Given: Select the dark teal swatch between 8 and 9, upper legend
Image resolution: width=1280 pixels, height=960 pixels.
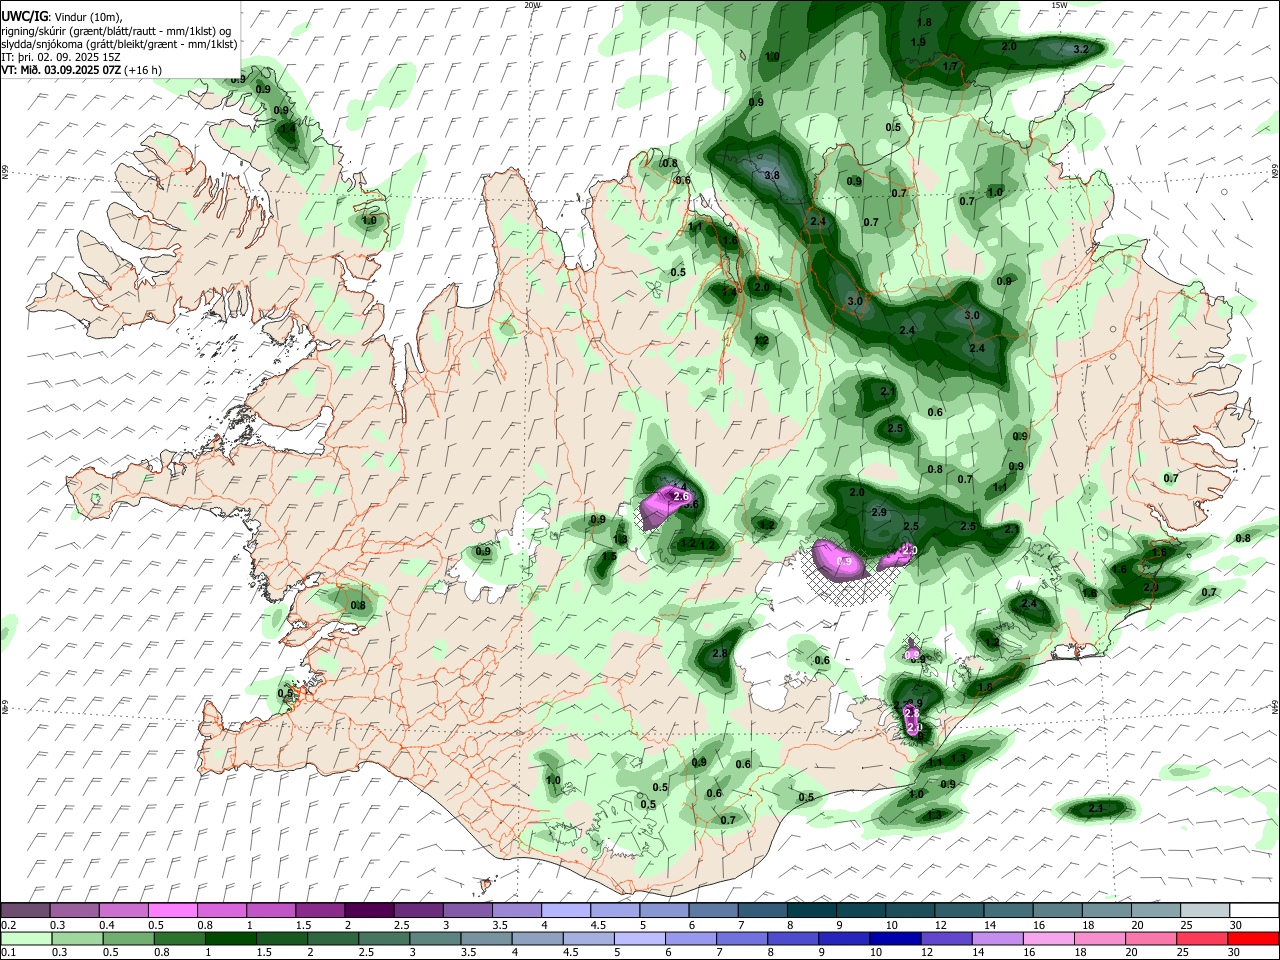Looking at the screenshot, I should tap(811, 911).
